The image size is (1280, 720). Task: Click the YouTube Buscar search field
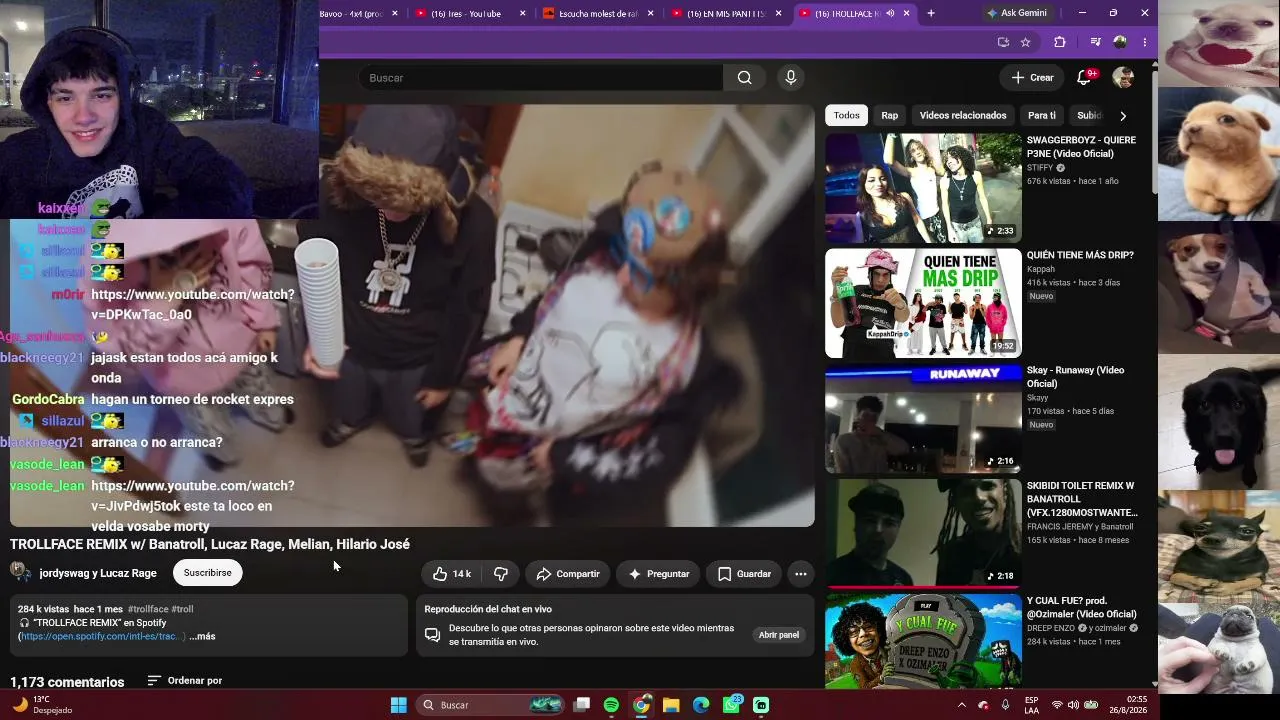tap(540, 78)
